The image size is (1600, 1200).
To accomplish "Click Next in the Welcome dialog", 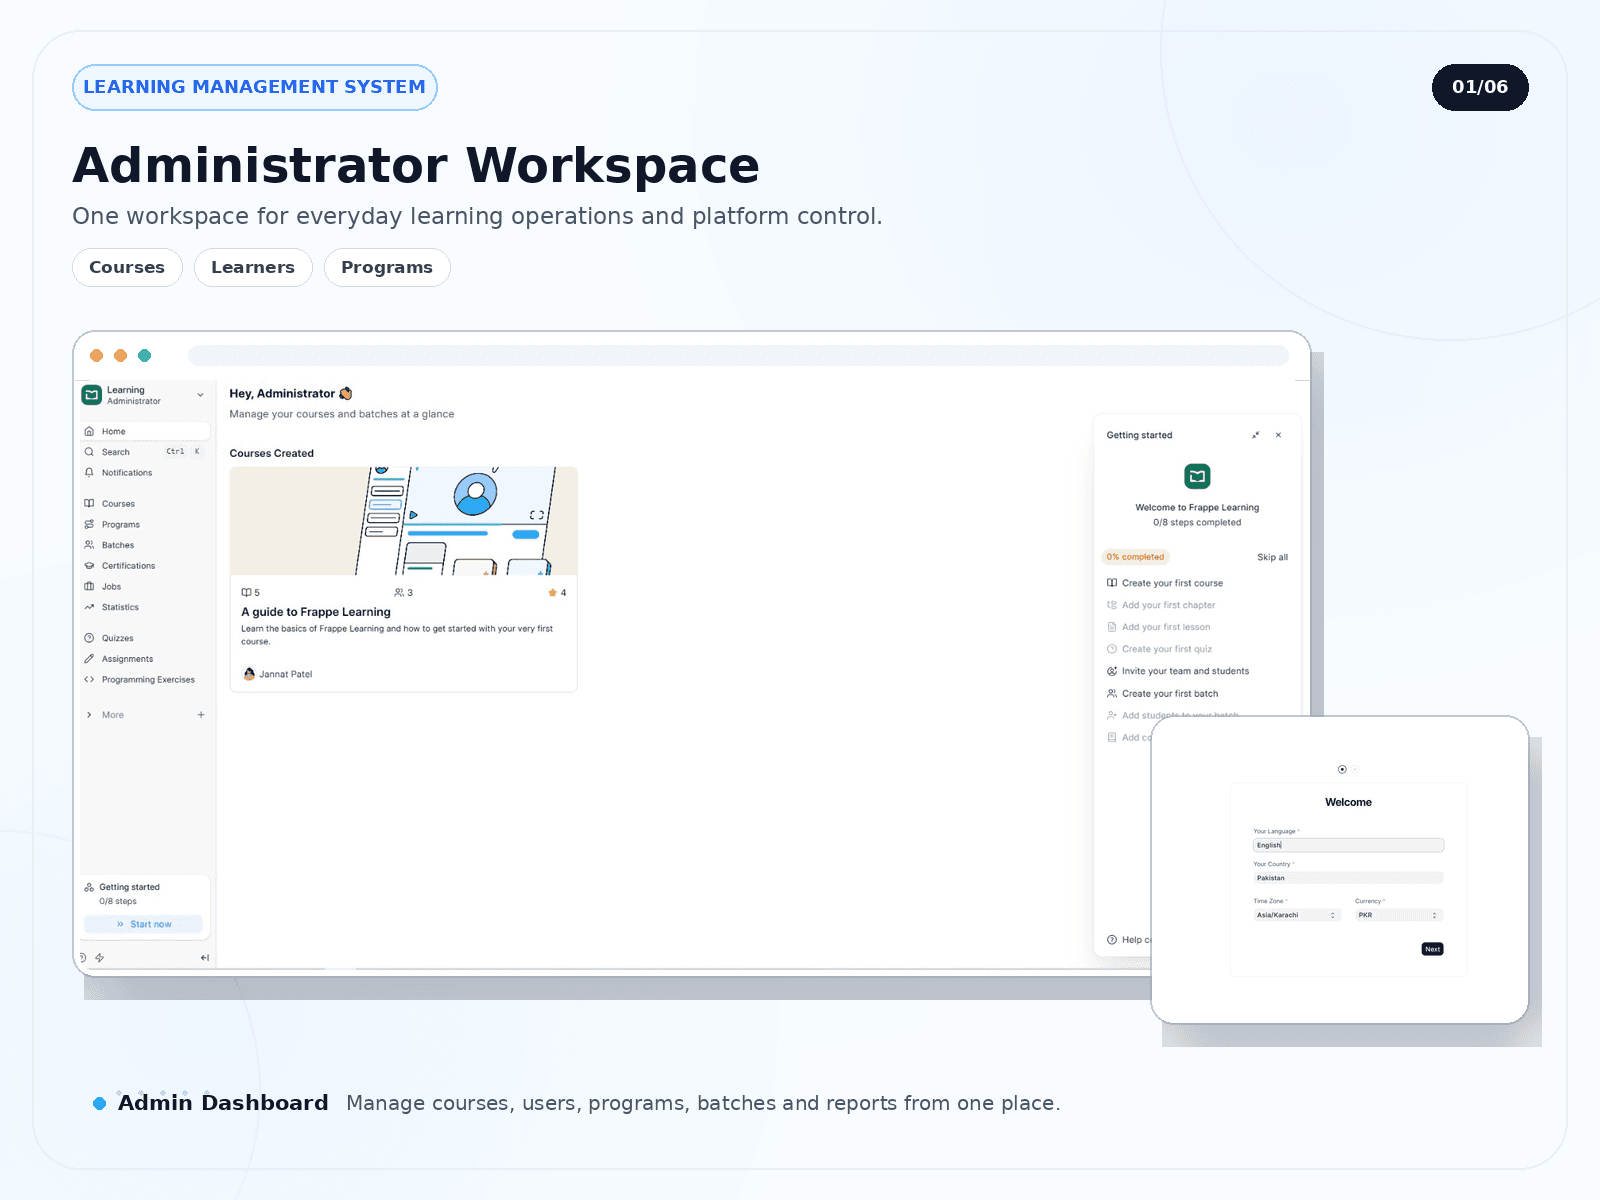I will tap(1432, 949).
